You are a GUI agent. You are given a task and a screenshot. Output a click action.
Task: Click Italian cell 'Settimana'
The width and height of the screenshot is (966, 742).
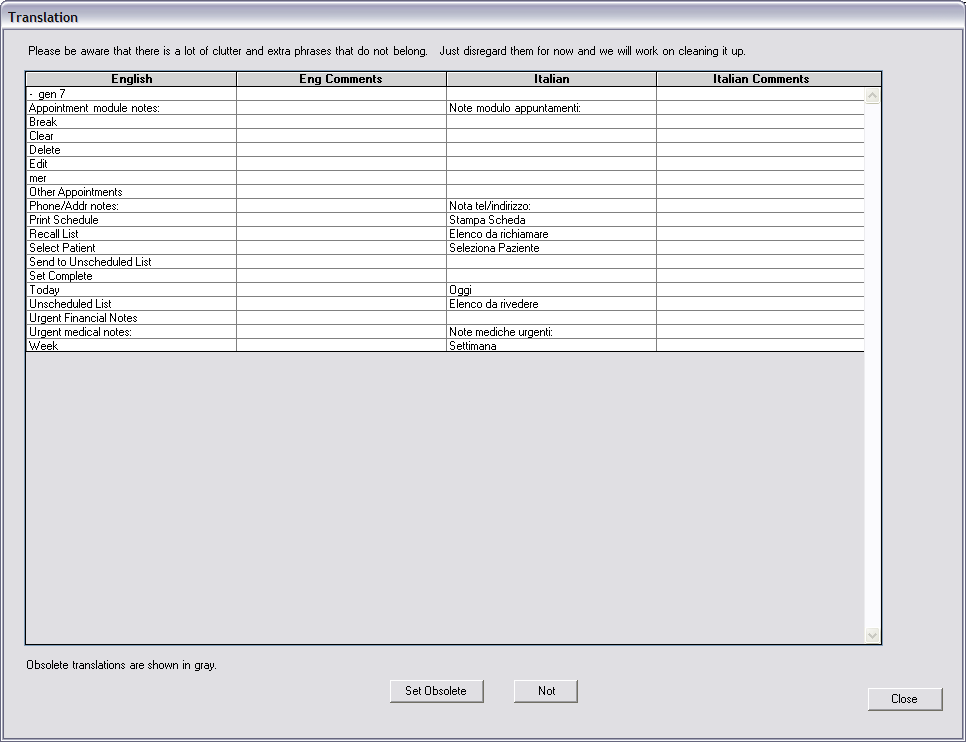click(x=551, y=346)
